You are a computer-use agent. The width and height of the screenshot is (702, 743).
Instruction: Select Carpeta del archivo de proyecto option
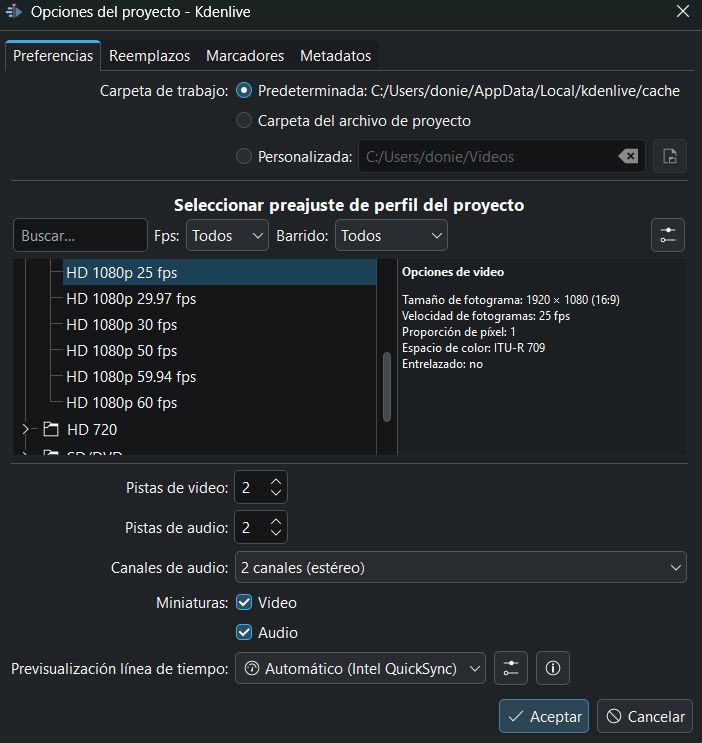pos(244,120)
